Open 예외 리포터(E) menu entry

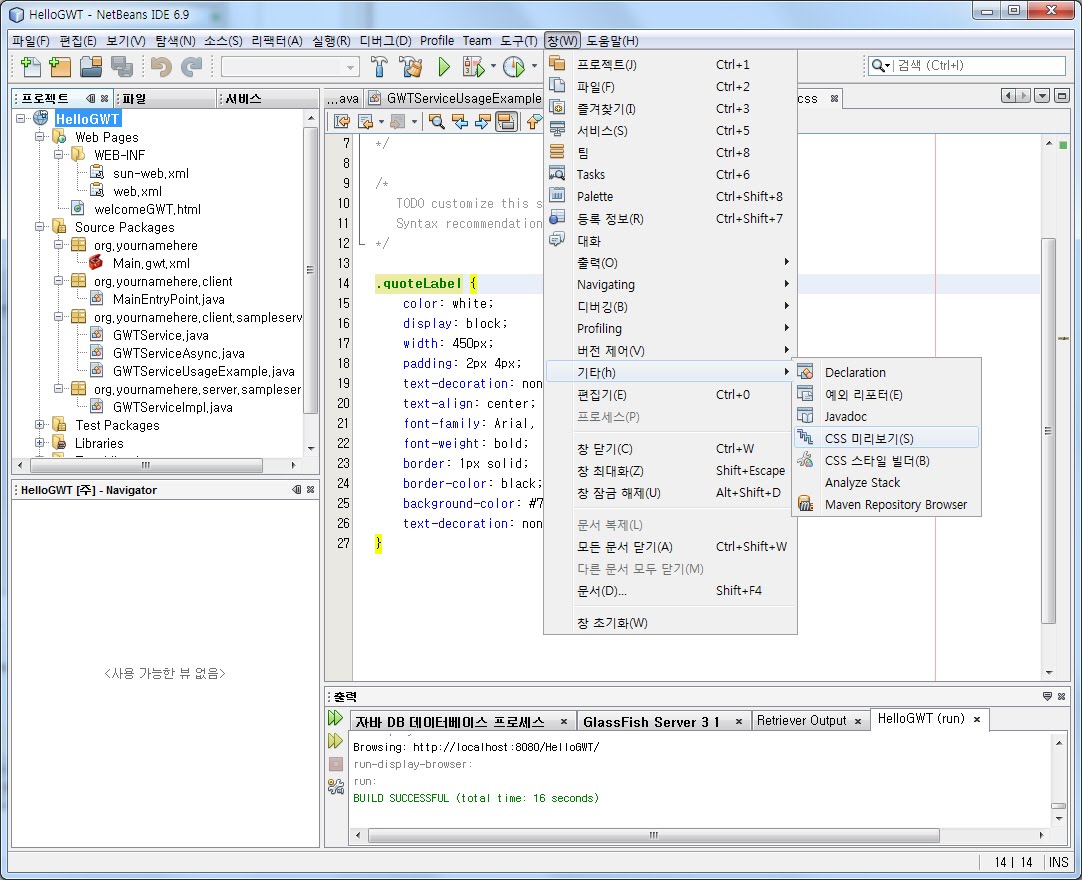(887, 395)
